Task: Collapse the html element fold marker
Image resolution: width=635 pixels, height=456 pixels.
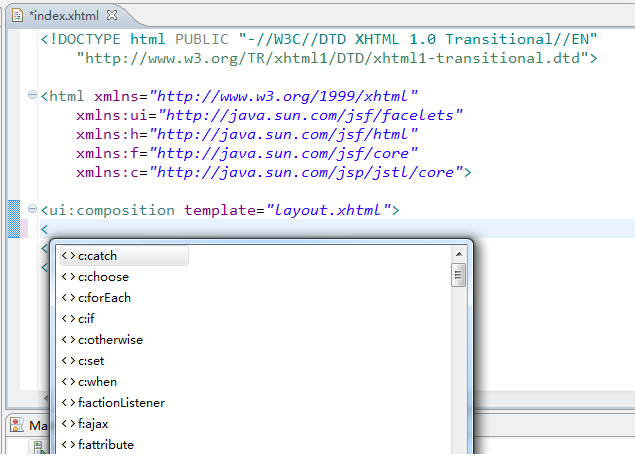Action: pos(32,95)
